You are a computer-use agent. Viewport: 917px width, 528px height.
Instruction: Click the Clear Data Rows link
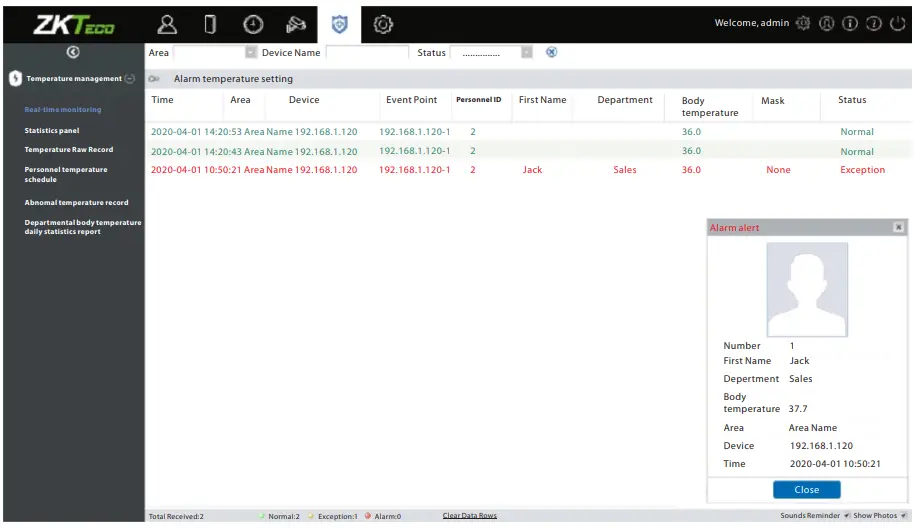pyautogui.click(x=469, y=516)
